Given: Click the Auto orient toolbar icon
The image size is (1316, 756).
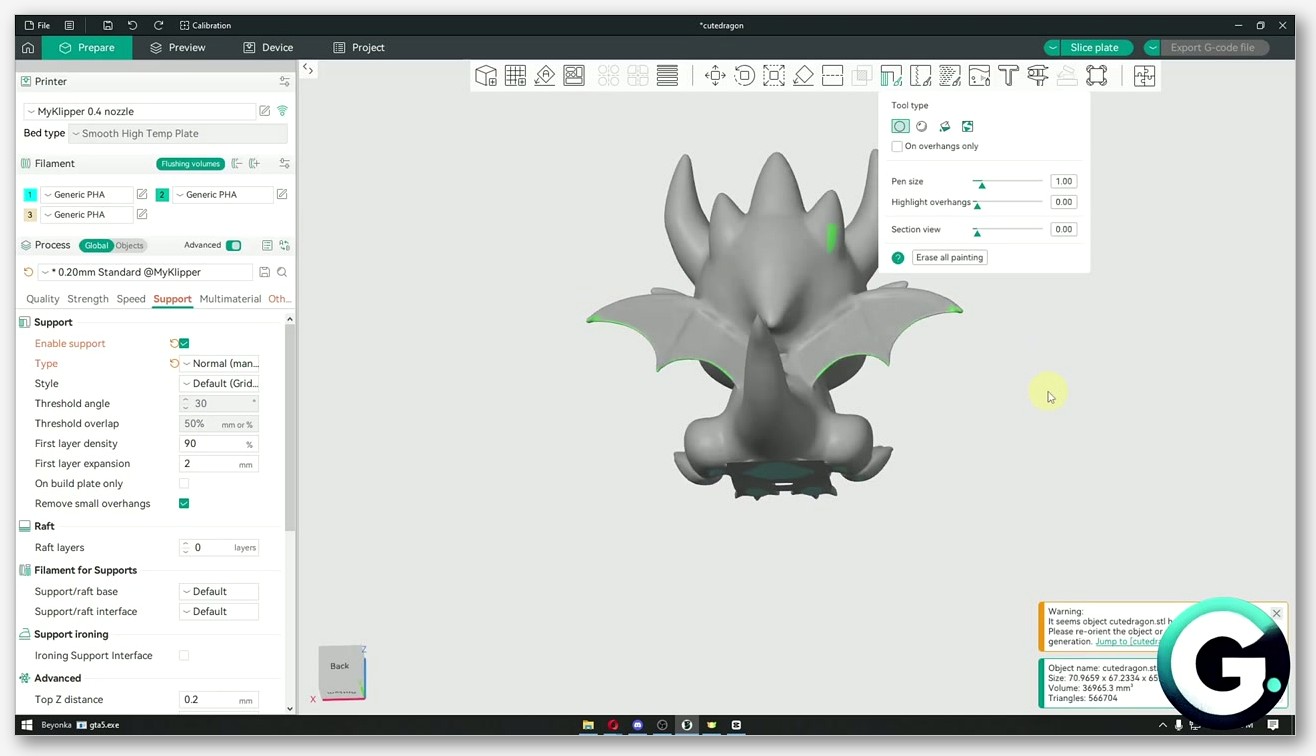Looking at the screenshot, I should pos(545,76).
